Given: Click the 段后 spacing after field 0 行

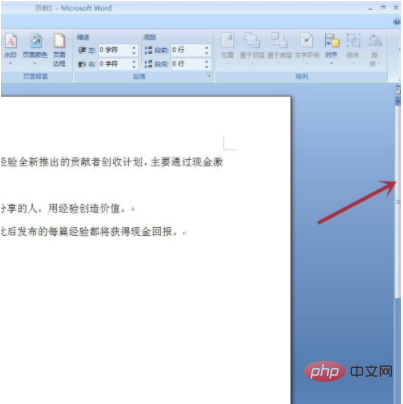Looking at the screenshot, I should pyautogui.click(x=188, y=64).
